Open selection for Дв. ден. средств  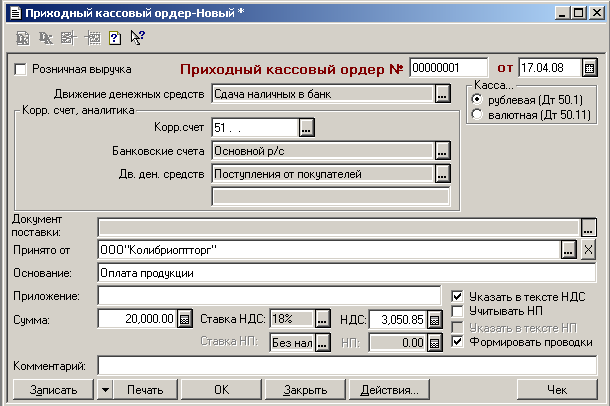(442, 173)
